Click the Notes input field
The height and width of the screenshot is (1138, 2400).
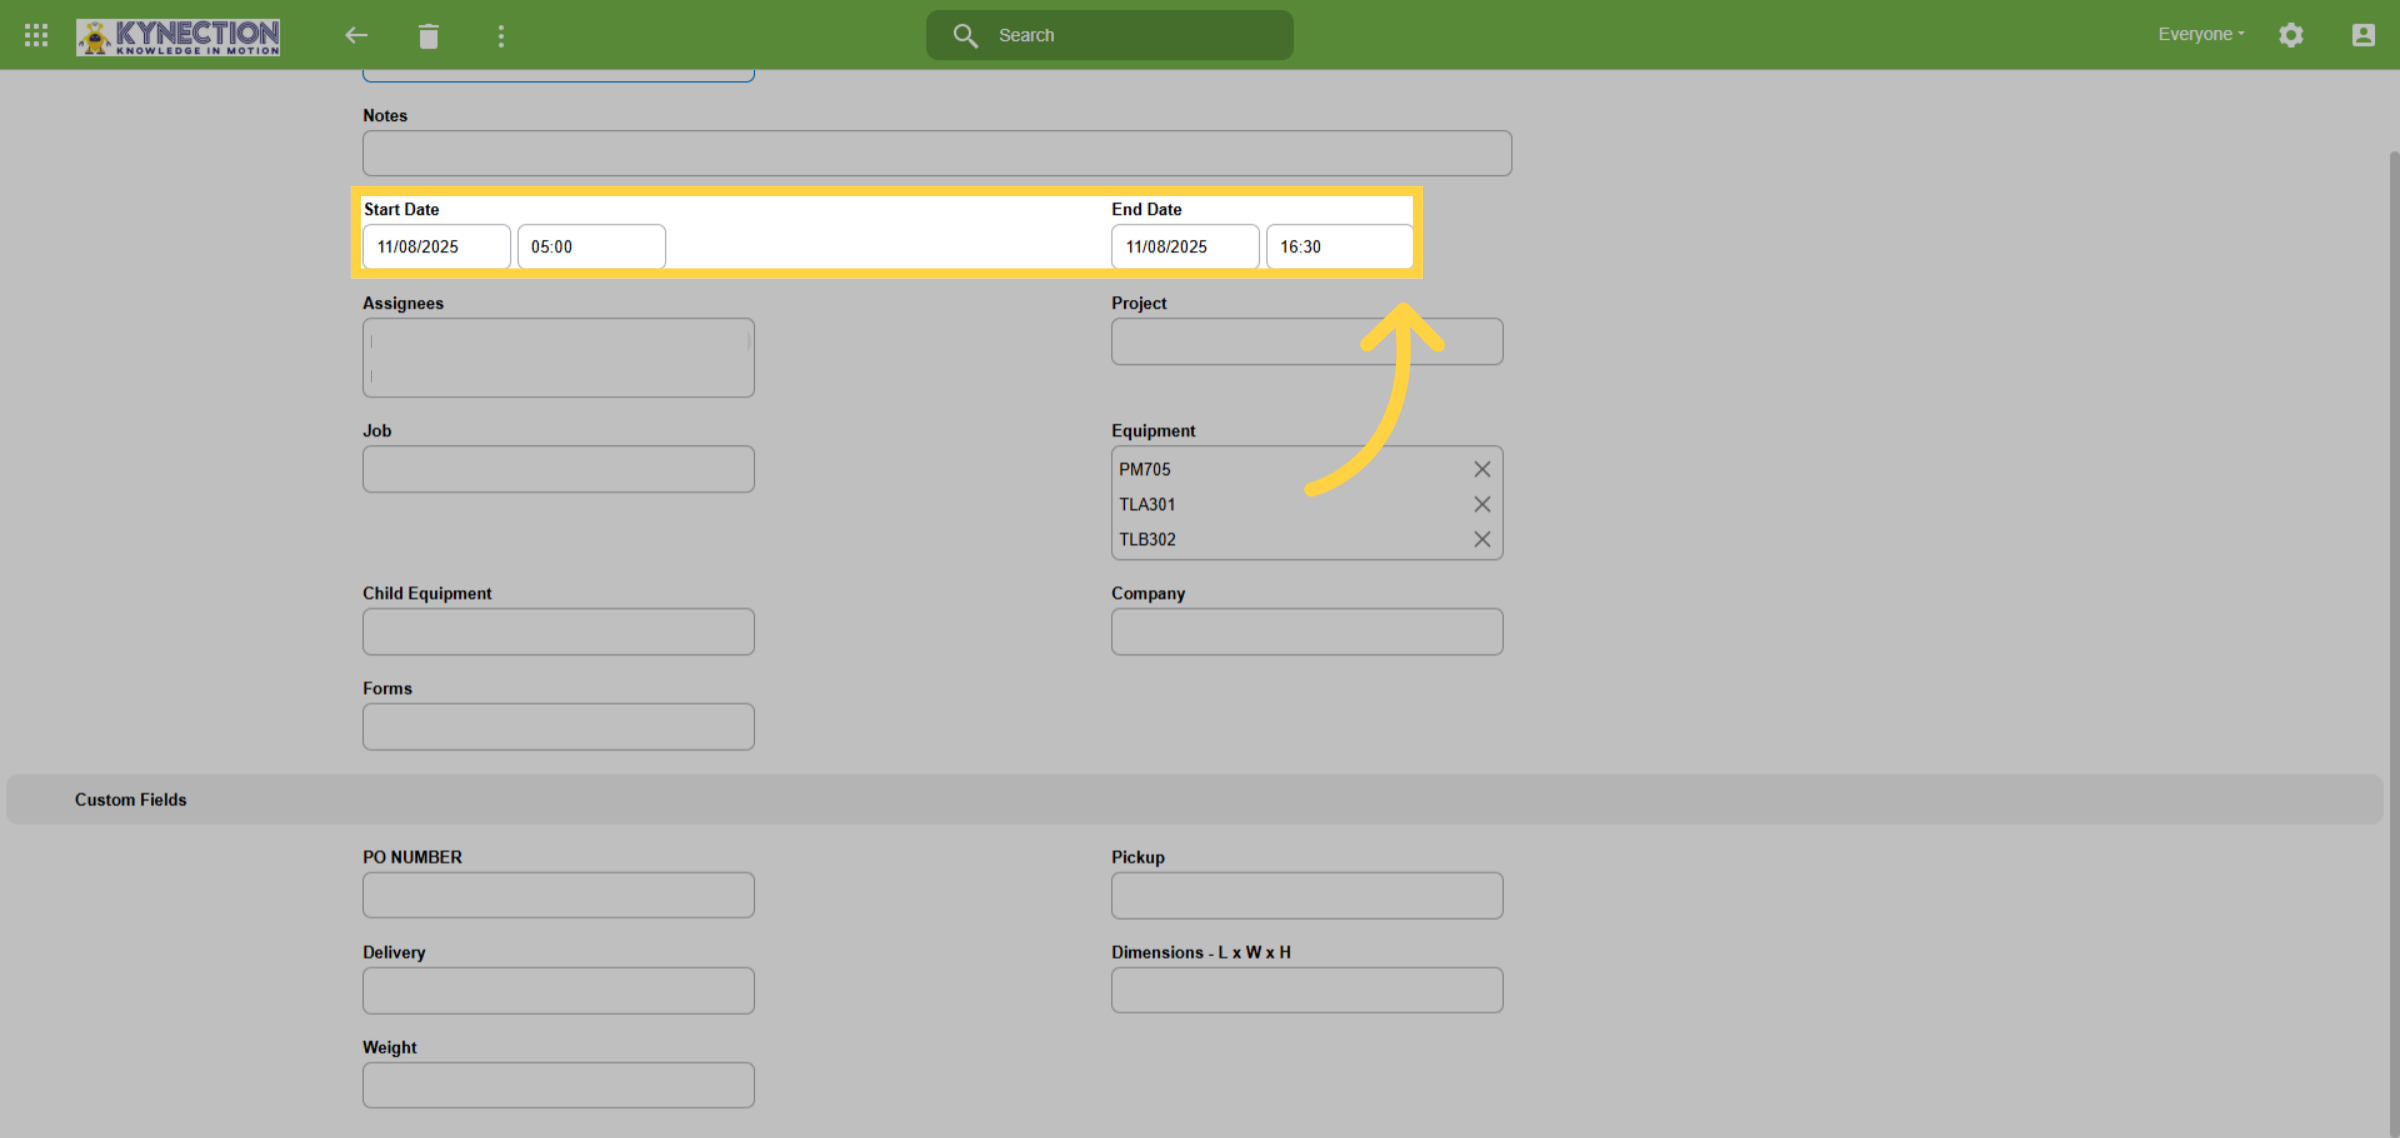(x=937, y=153)
